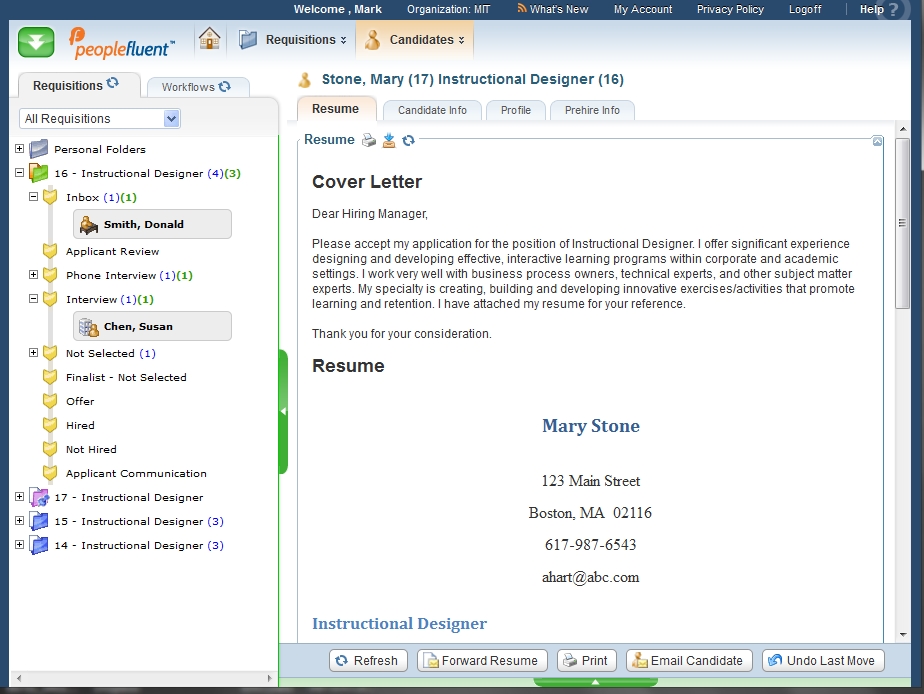Click refresh icon on Workflows tab

point(225,87)
